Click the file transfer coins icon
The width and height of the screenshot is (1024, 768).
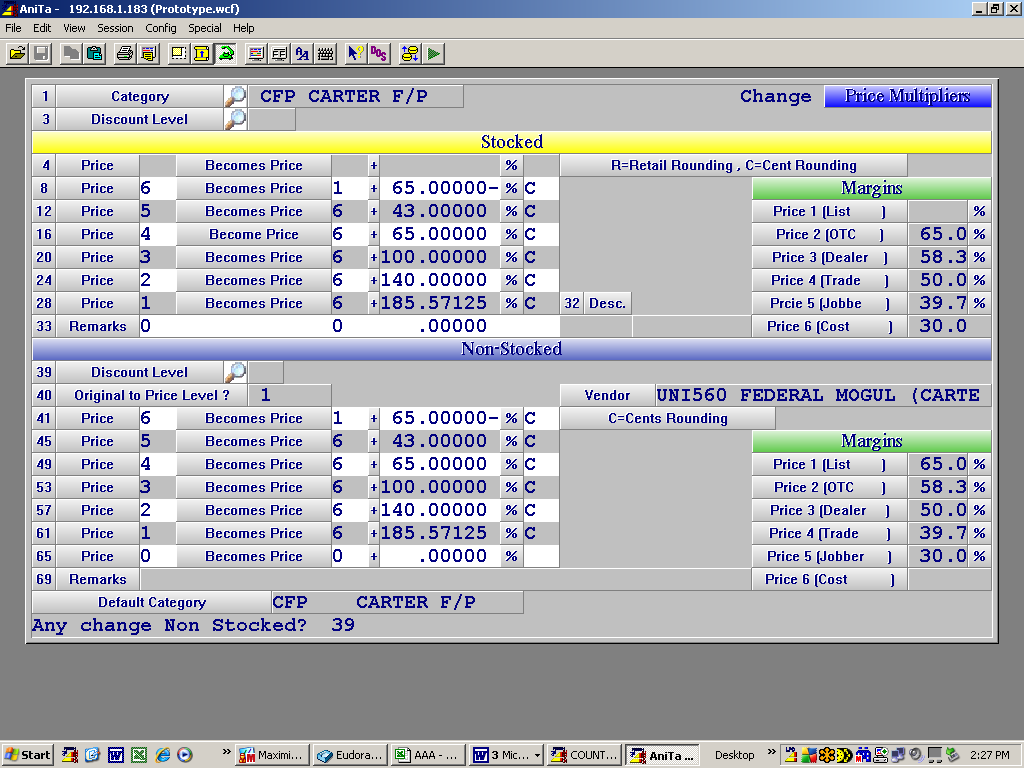(x=409, y=54)
